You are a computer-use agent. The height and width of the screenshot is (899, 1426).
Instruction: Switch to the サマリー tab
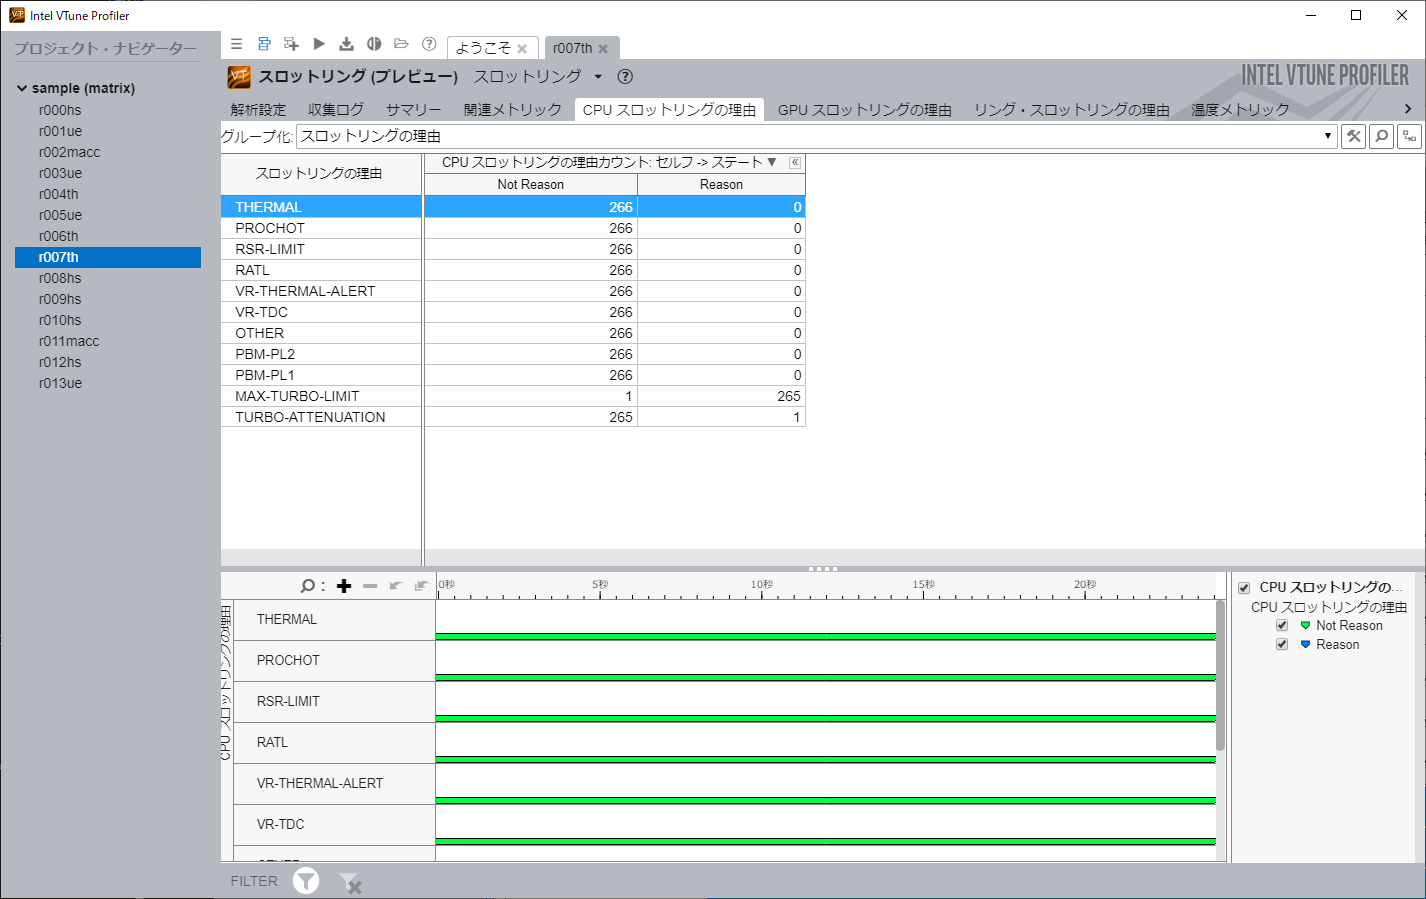pyautogui.click(x=413, y=110)
